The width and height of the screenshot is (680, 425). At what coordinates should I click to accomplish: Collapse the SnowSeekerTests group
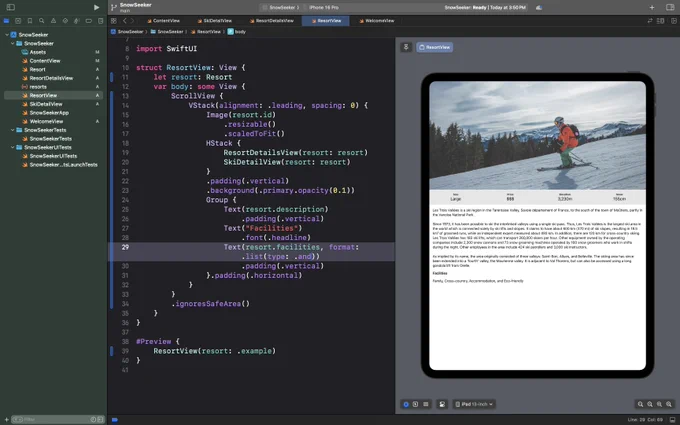[x=13, y=130]
